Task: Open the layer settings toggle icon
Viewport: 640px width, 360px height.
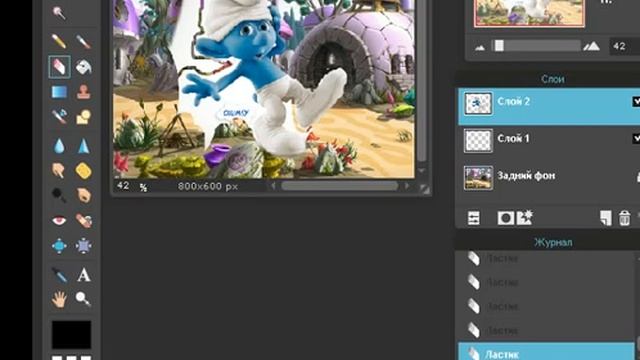Action: coord(474,218)
